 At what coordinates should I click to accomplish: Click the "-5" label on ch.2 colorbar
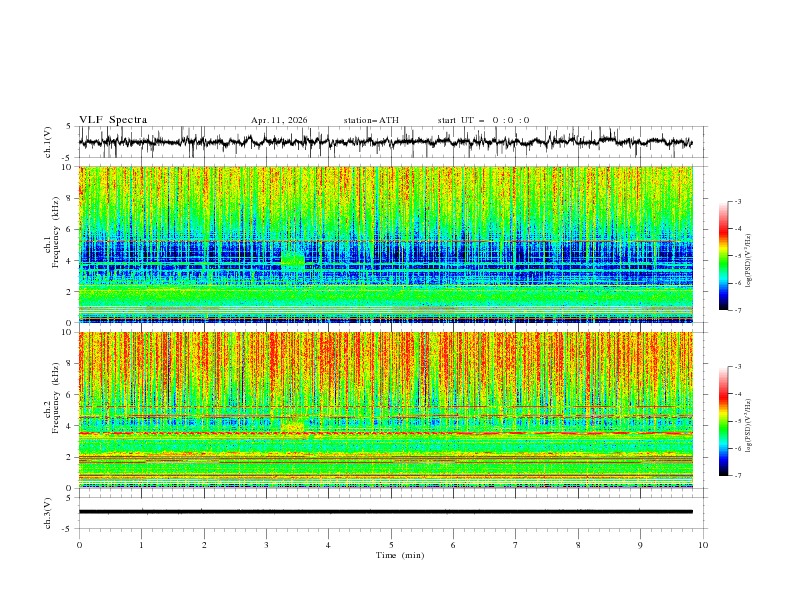click(x=738, y=421)
